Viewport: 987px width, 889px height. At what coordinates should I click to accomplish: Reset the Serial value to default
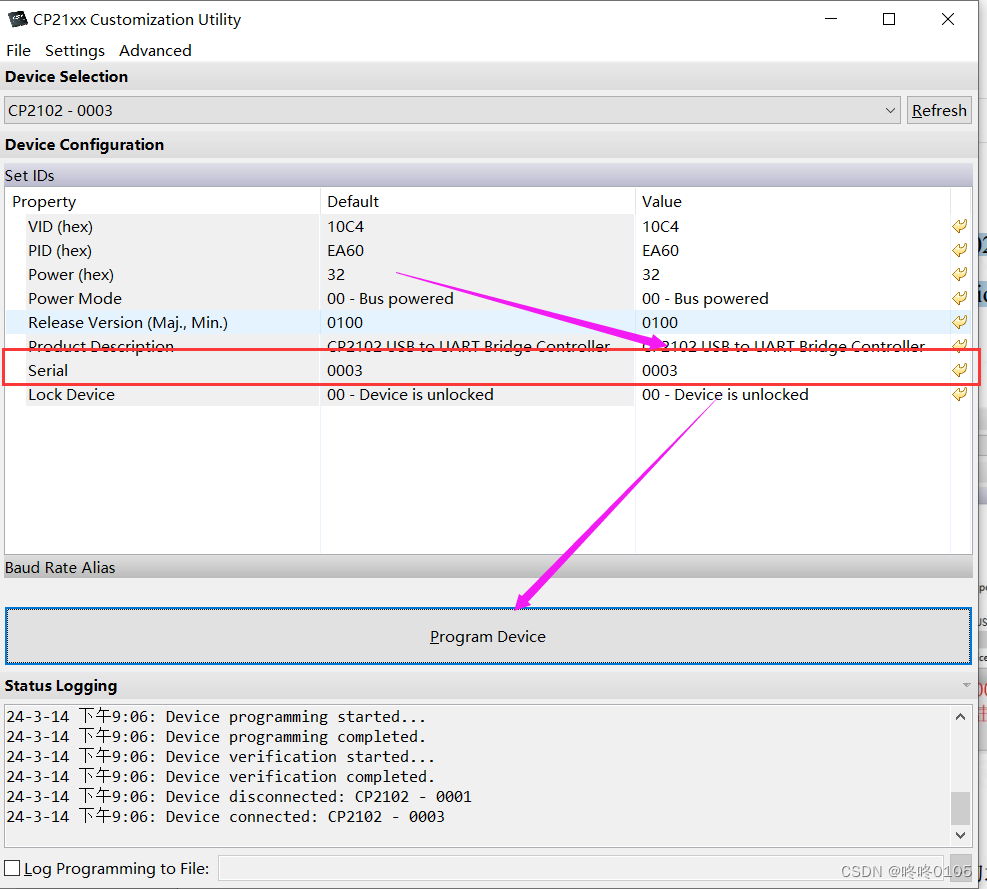959,370
